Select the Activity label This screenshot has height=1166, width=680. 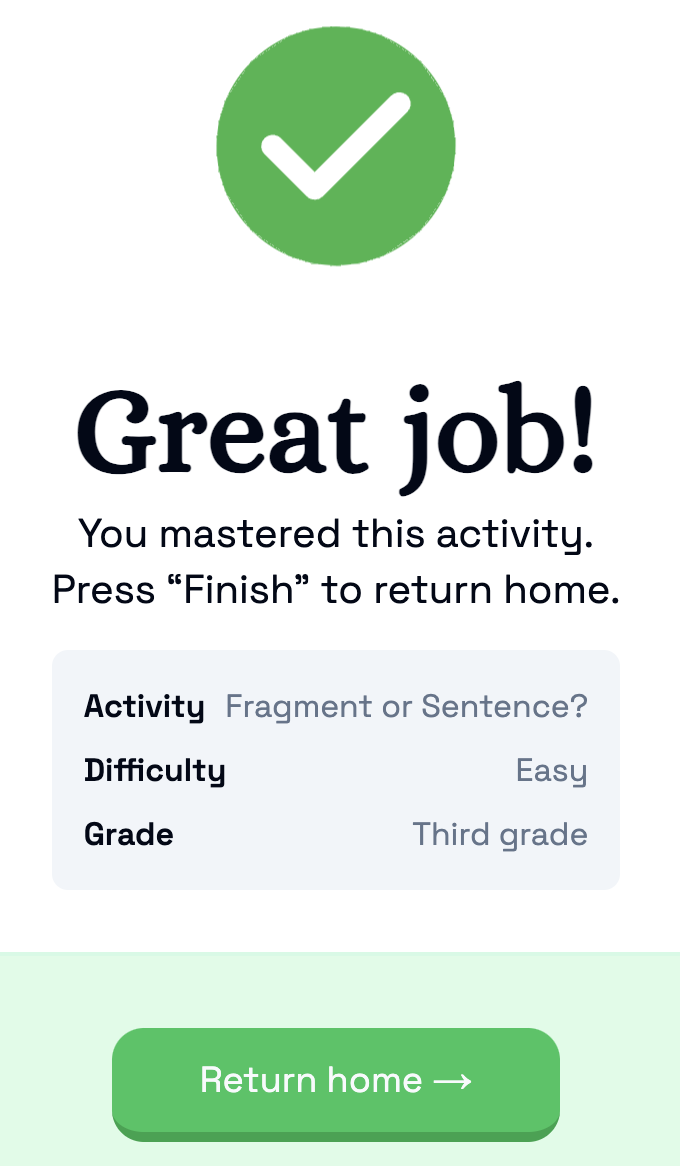pos(144,707)
